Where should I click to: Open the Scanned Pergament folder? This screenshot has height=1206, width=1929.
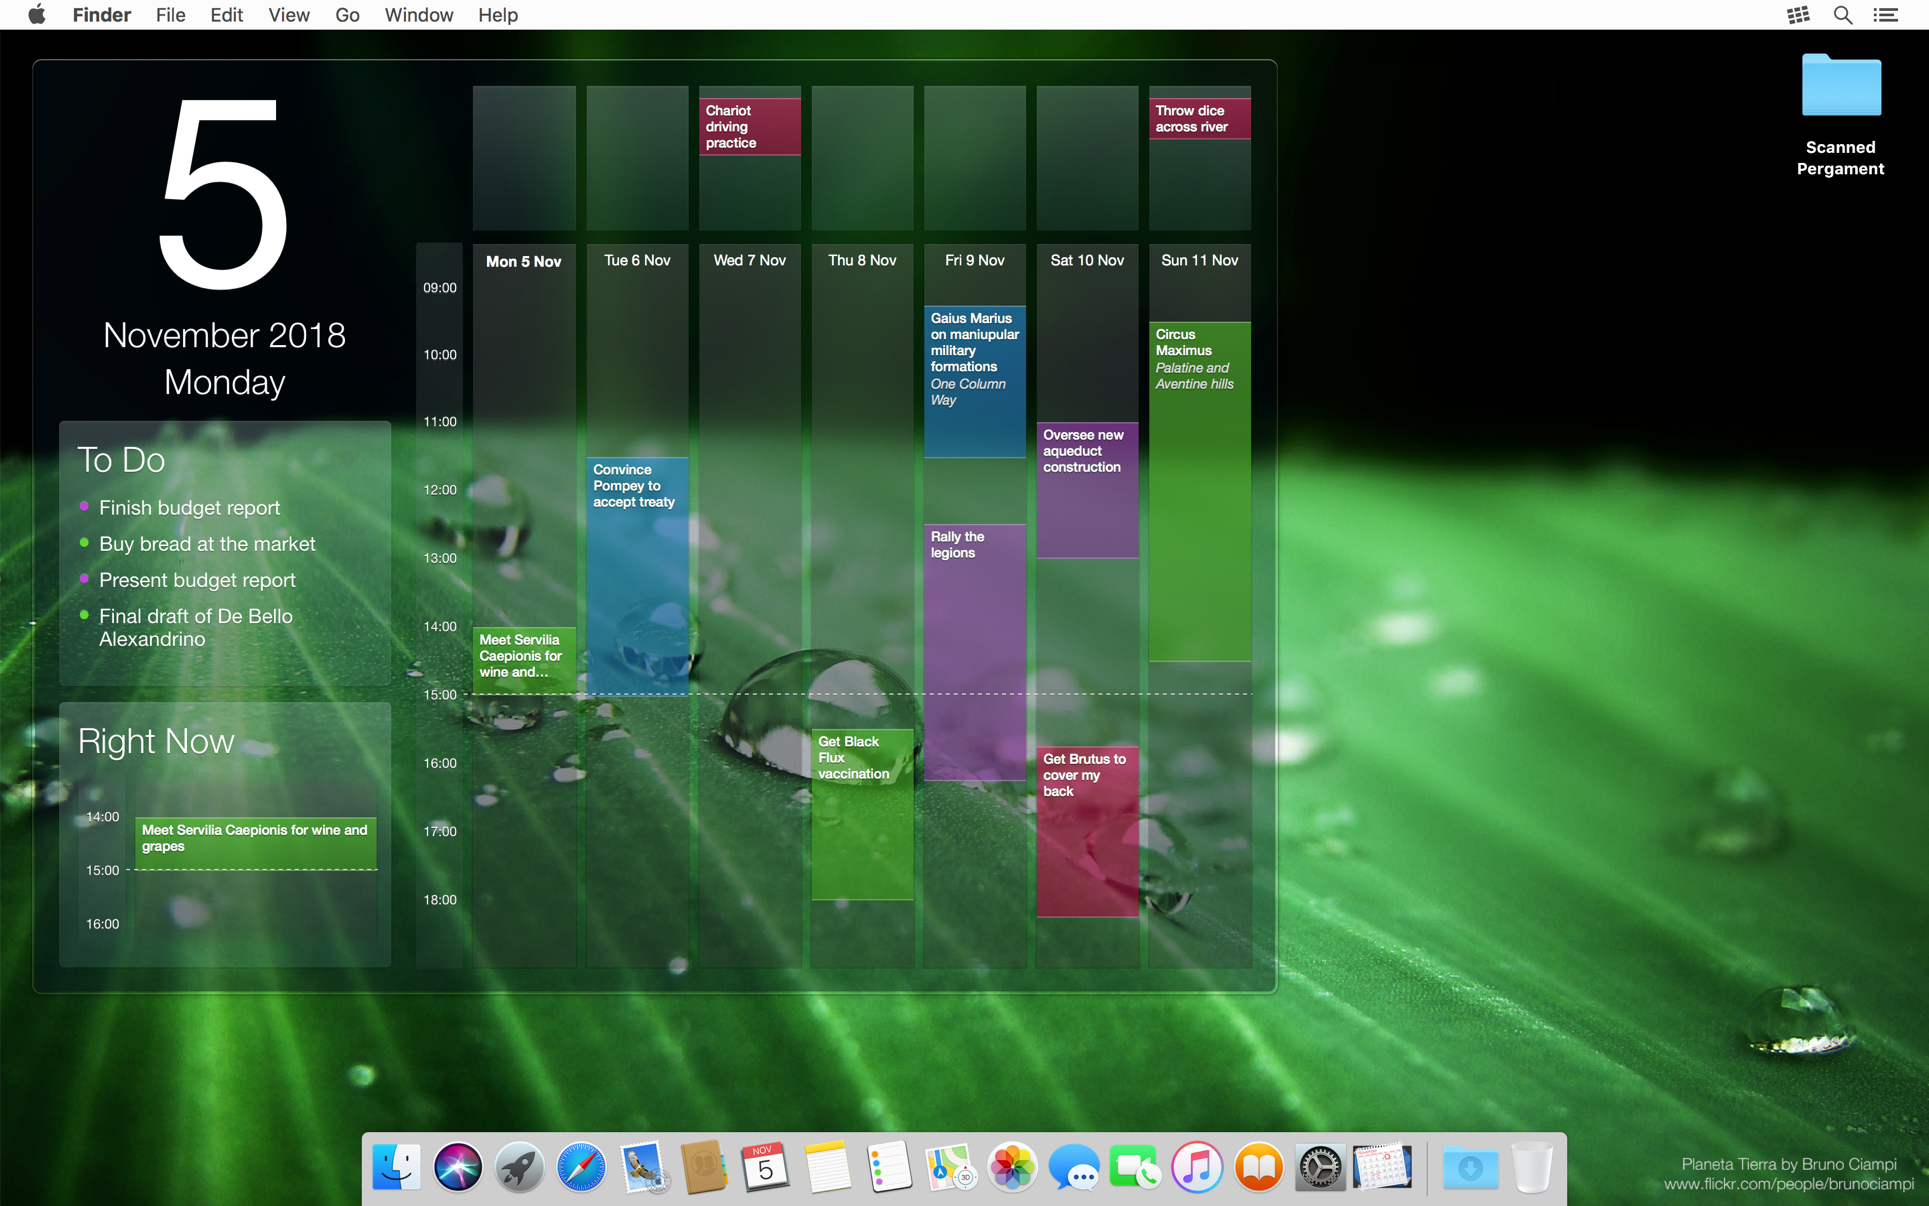pos(1841,114)
